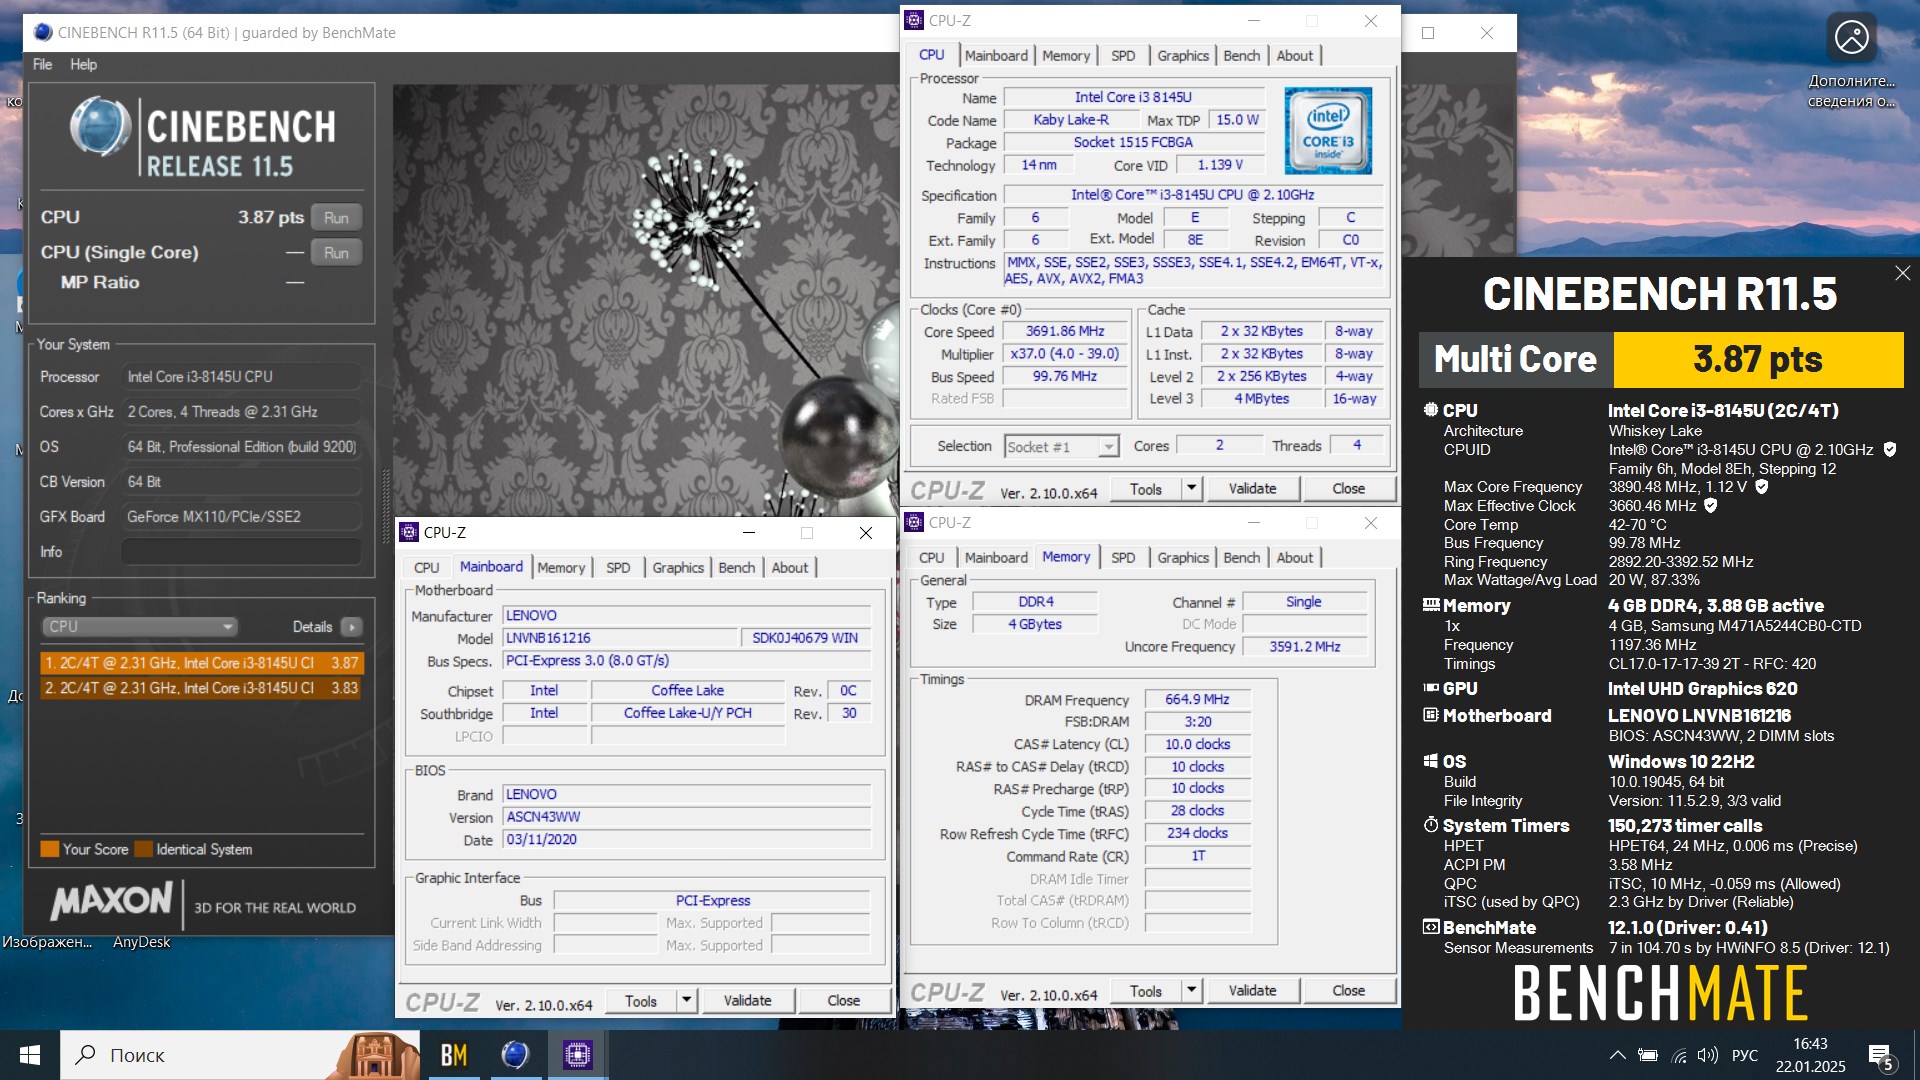This screenshot has width=1920, height=1080.
Task: Open the network tray icon
Action: [1679, 1055]
